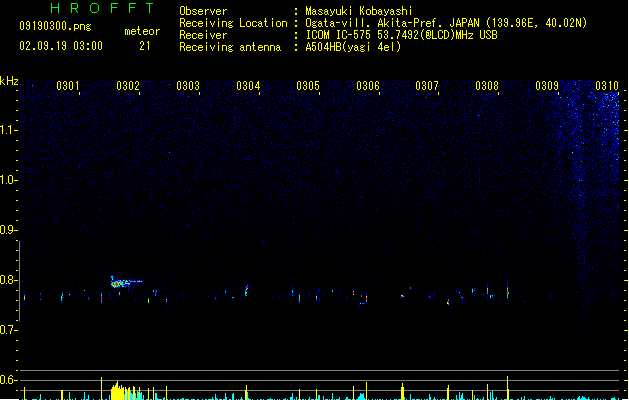This screenshot has height=400, width=629.
Task: Click the Receiving antenna label
Action: click(230, 47)
